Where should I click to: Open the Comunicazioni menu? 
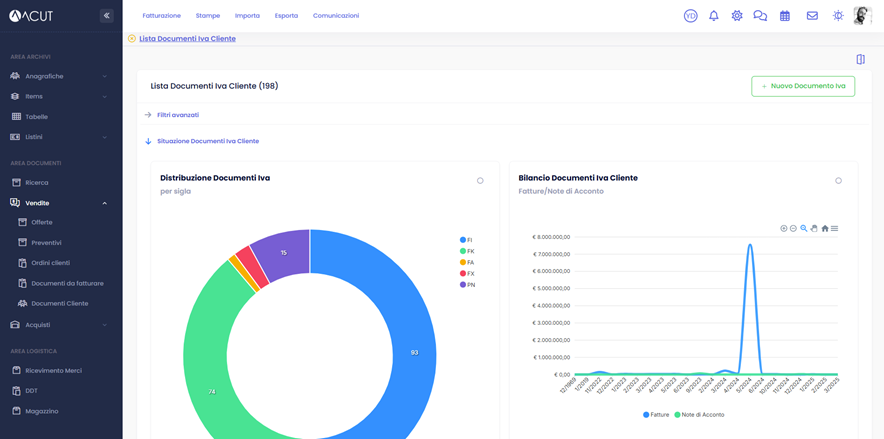coord(335,16)
